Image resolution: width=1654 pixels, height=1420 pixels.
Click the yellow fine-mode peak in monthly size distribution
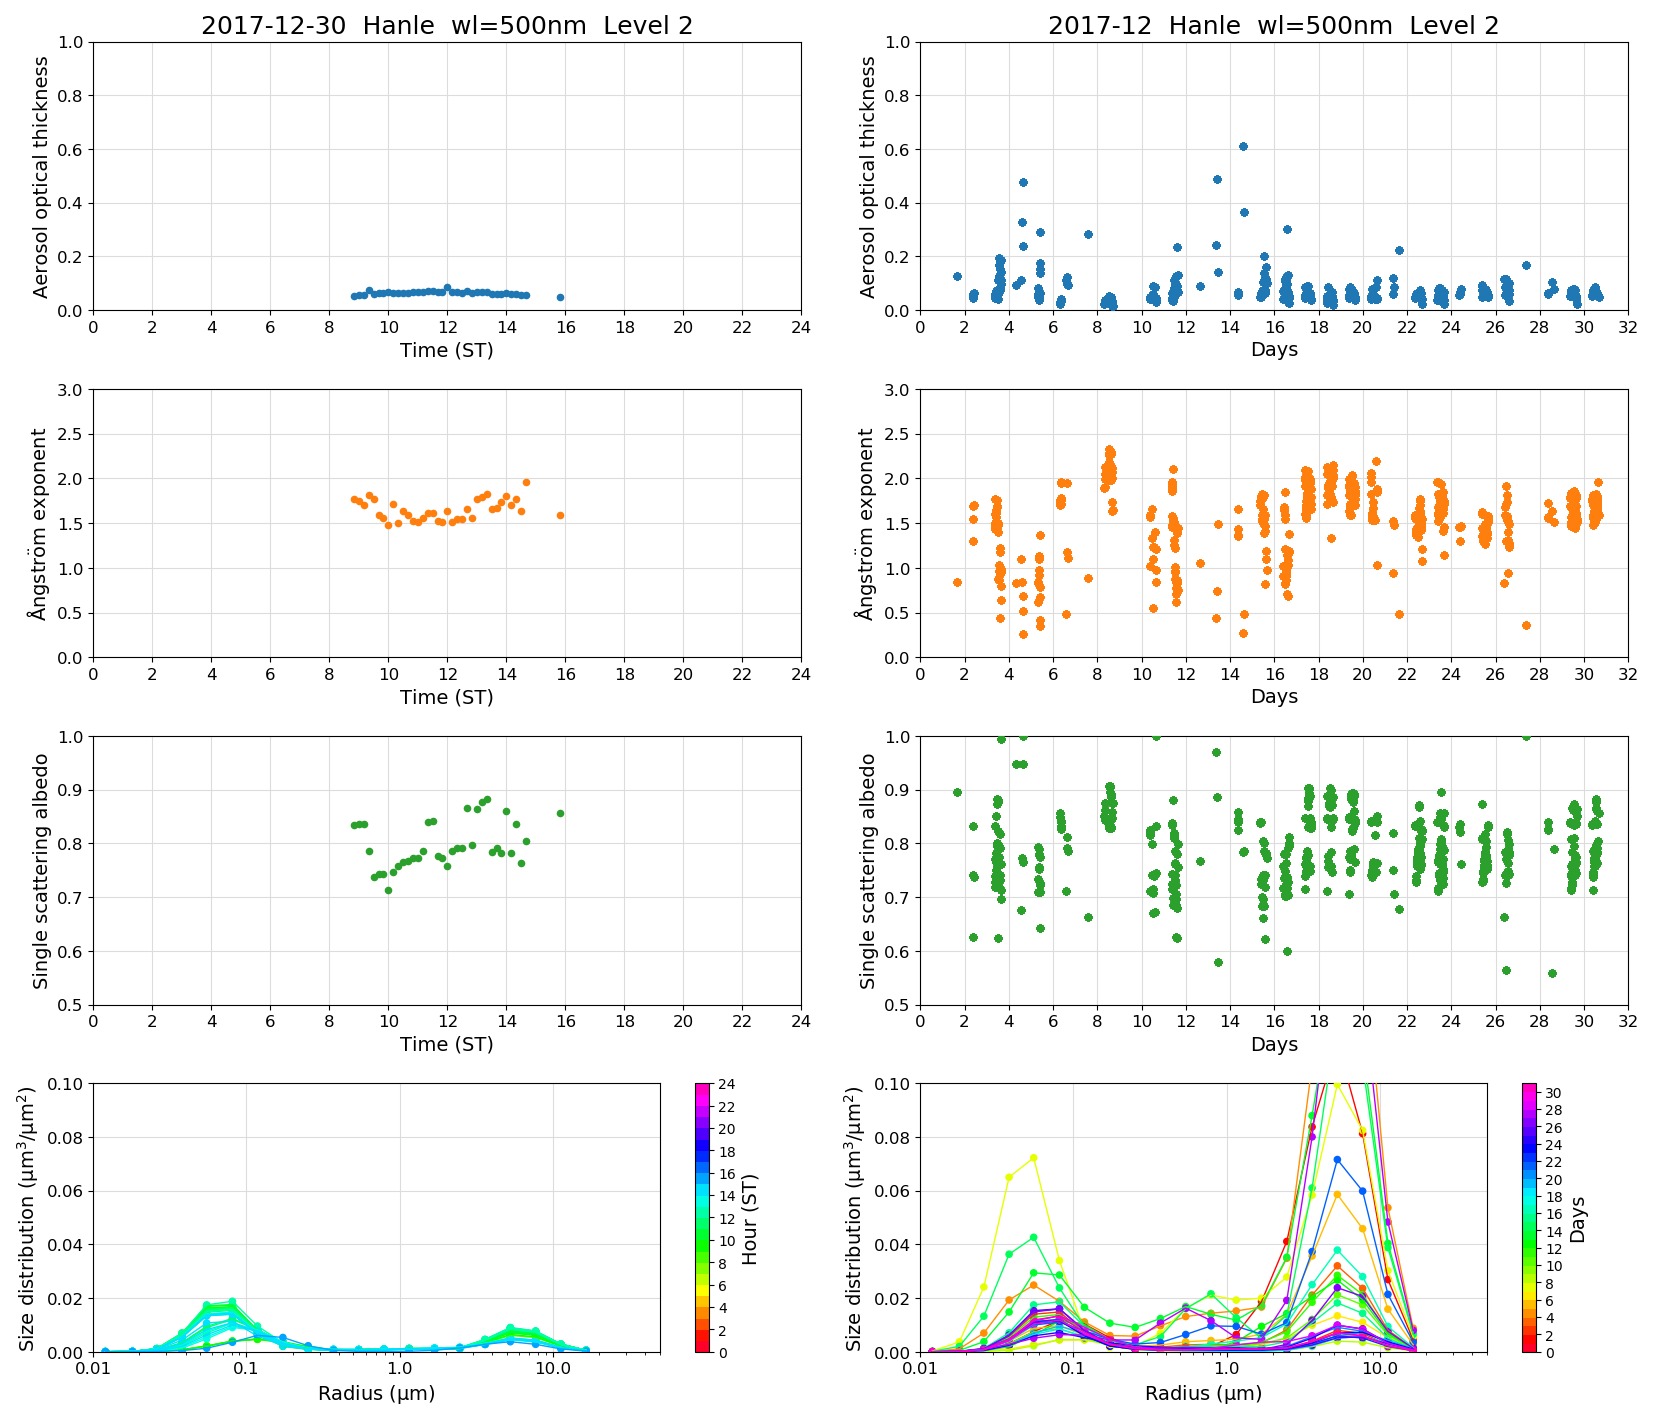(x=1033, y=1158)
